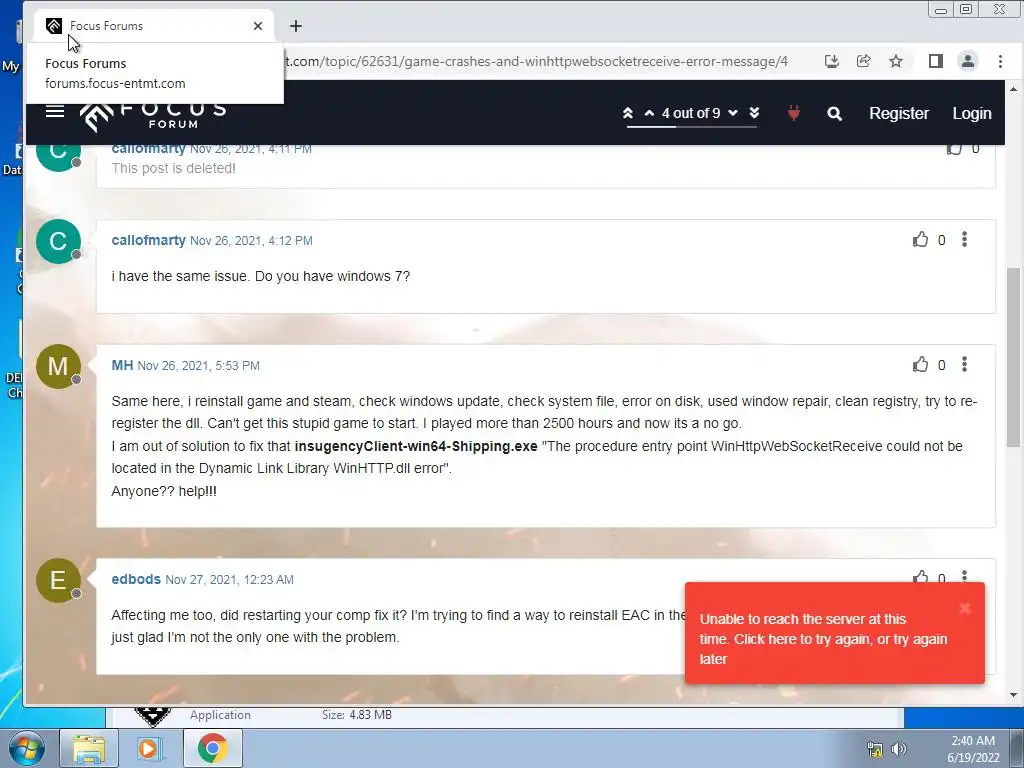Screen dimensions: 1024x768
Task: Open callofmarty profile from 4:12 PM post
Action: coord(148,240)
